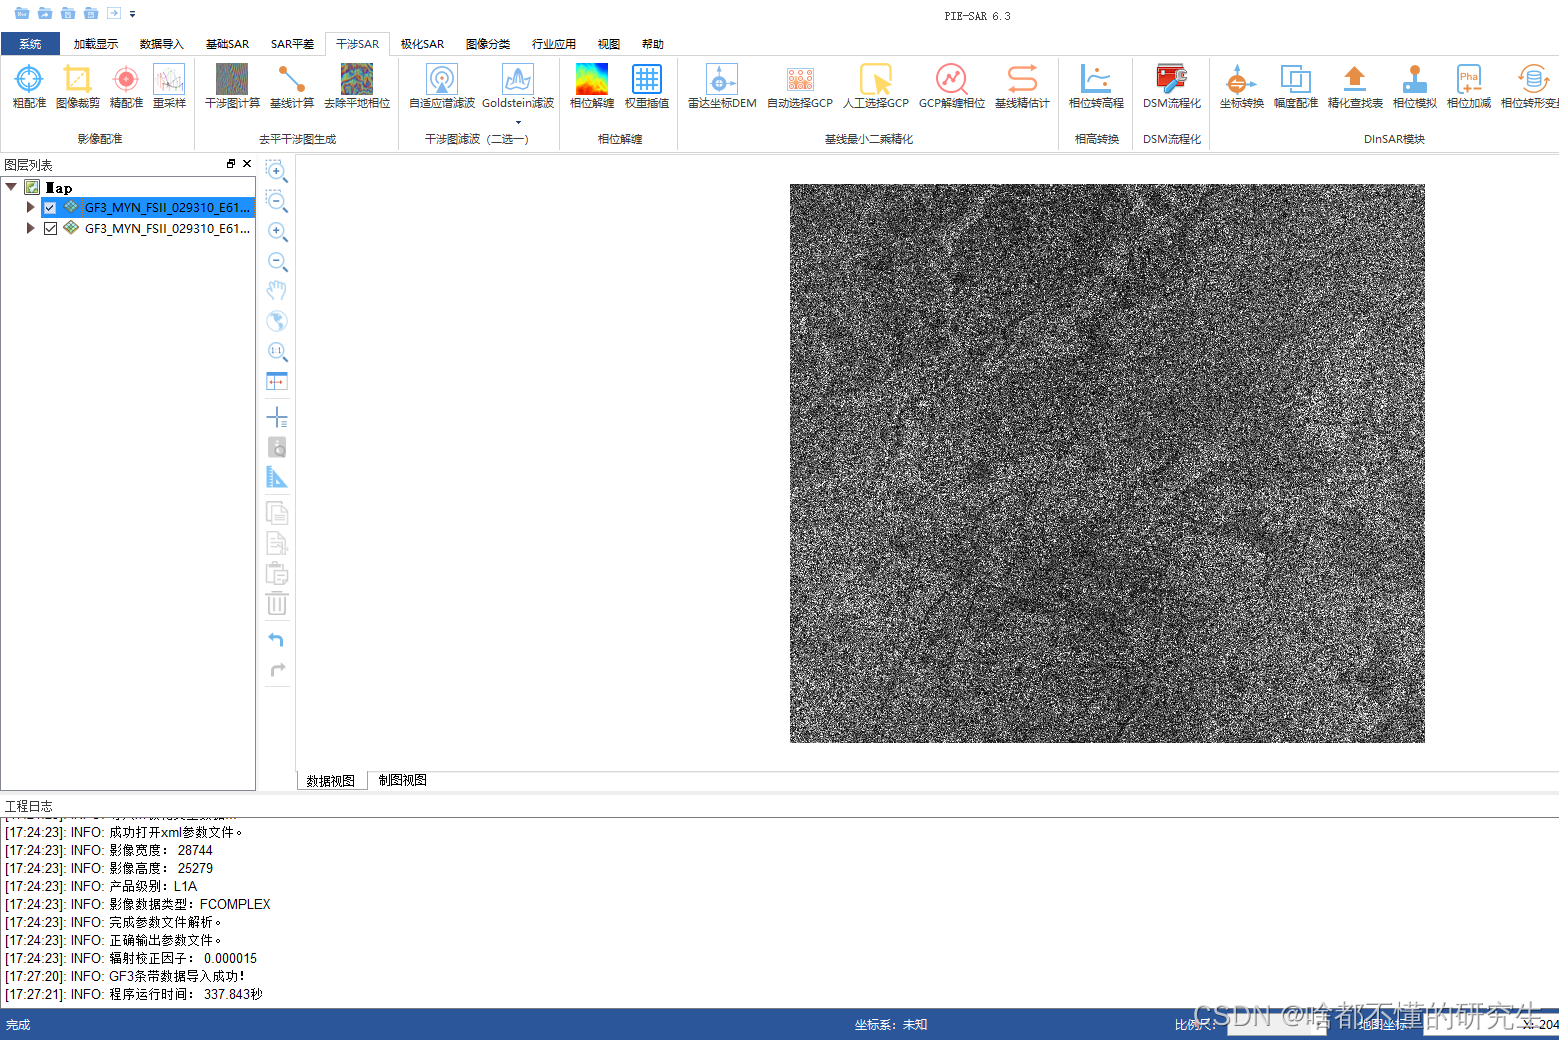This screenshot has height=1040, width=1559.
Task: Switch to the 极化SAR ribbon tab
Action: (422, 44)
